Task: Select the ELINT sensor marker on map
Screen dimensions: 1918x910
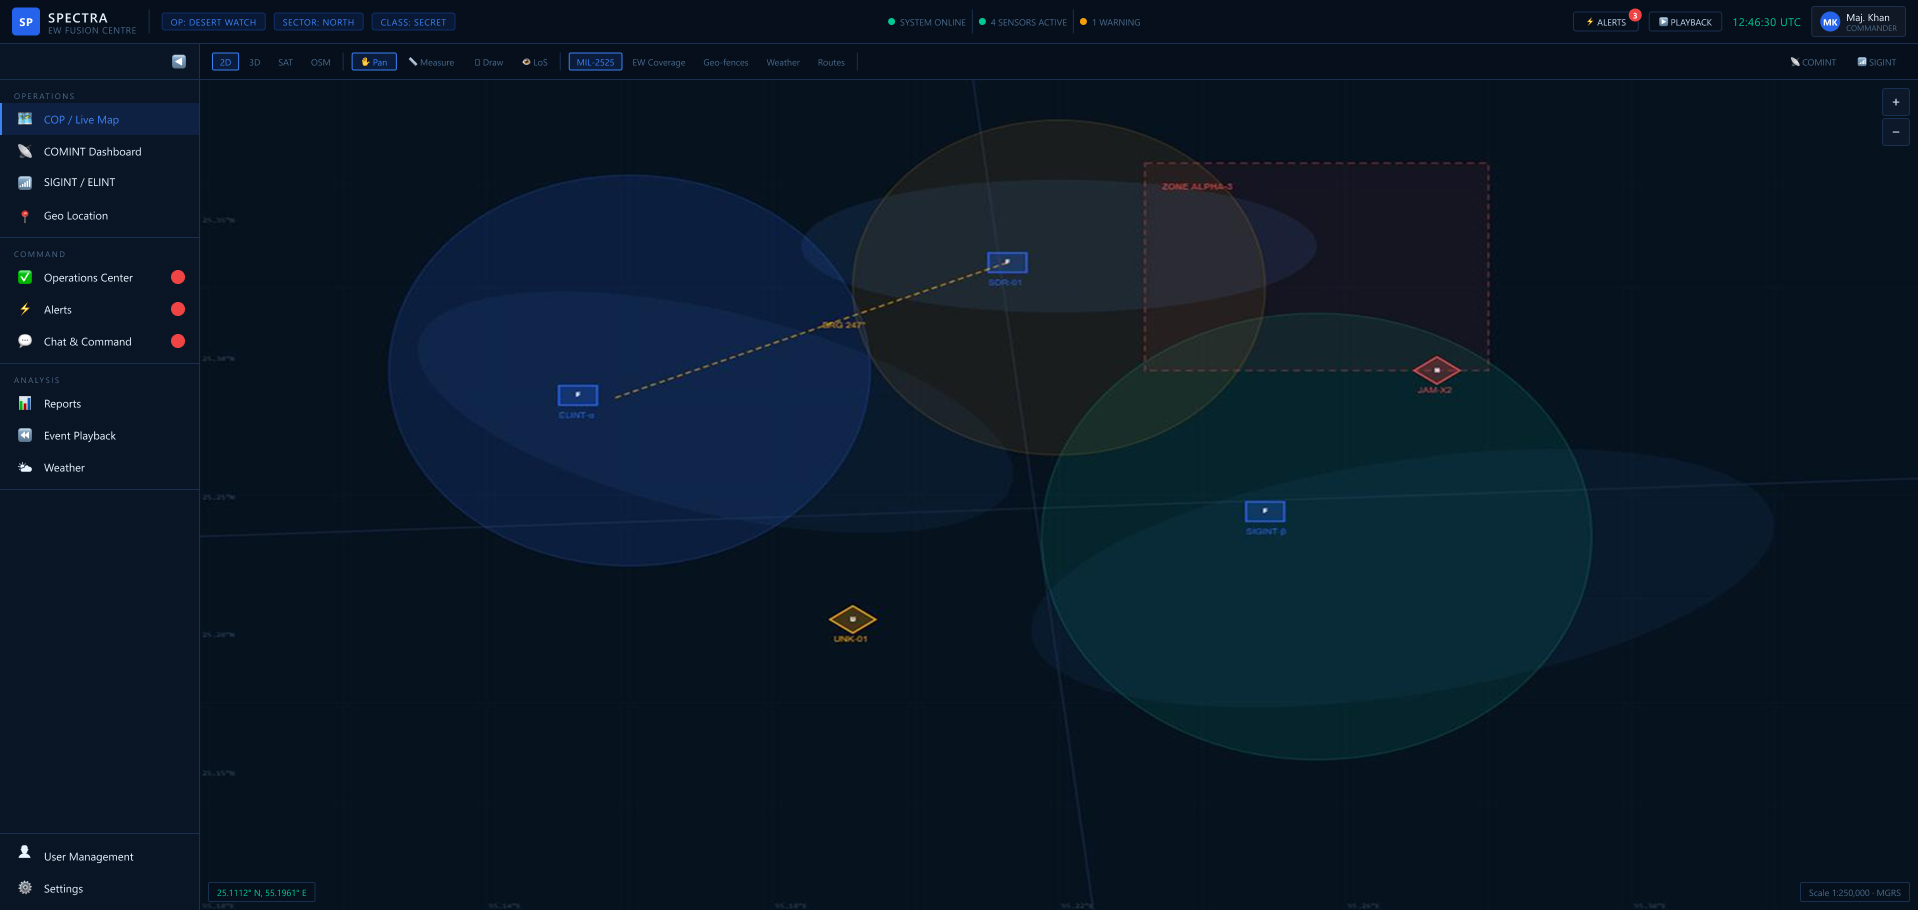Action: coord(577,395)
